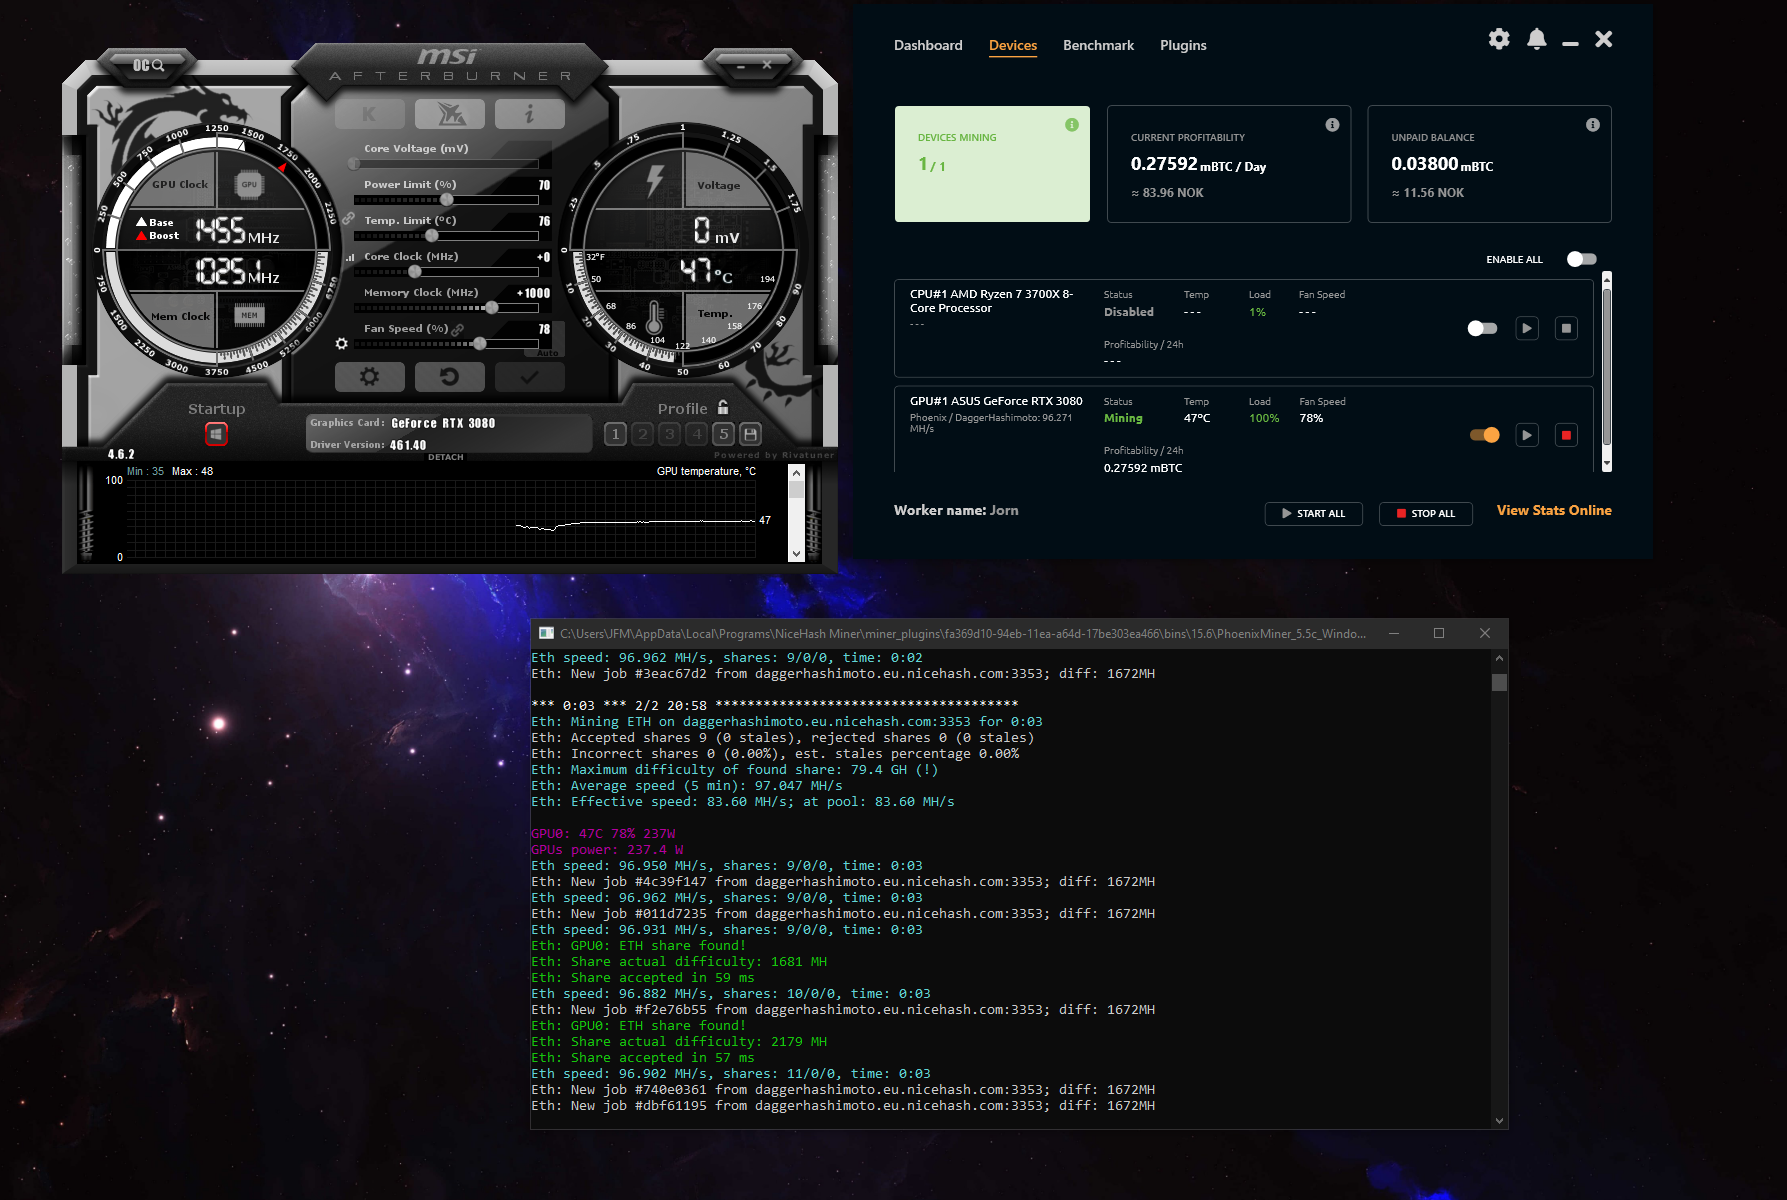
Task: Click the MSI fighter-jet logo button
Action: (x=450, y=114)
